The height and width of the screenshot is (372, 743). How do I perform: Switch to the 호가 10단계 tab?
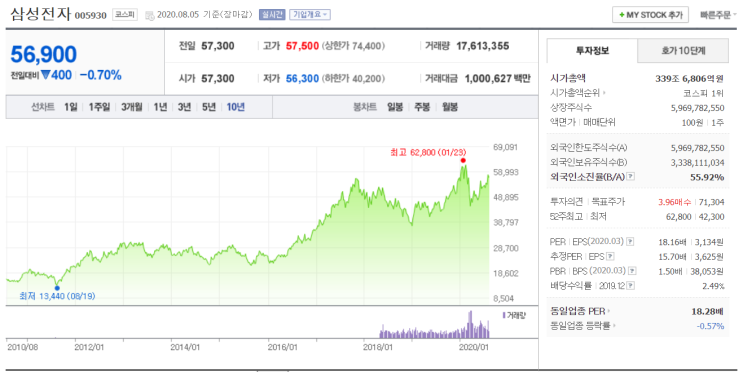683,51
